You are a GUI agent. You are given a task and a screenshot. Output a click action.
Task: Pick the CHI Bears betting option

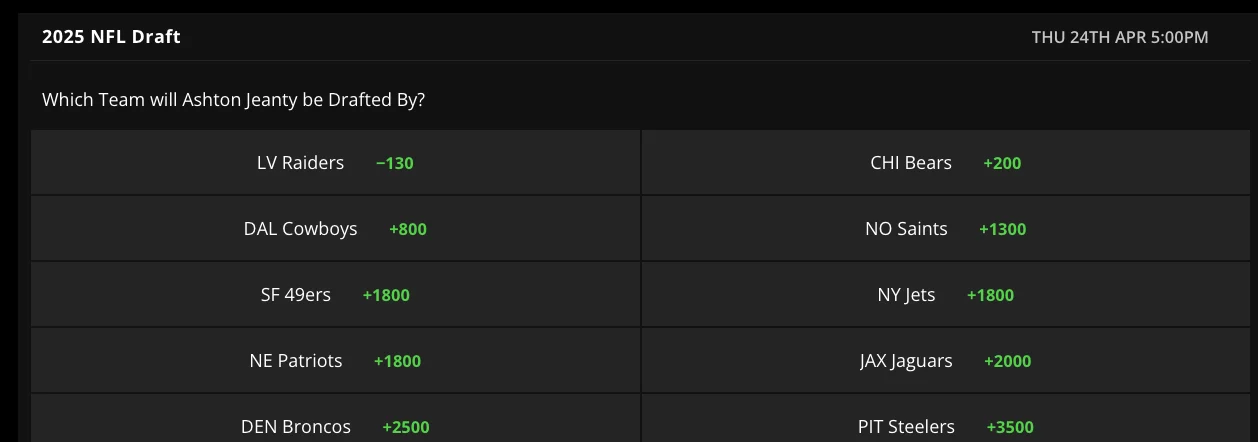tap(945, 163)
